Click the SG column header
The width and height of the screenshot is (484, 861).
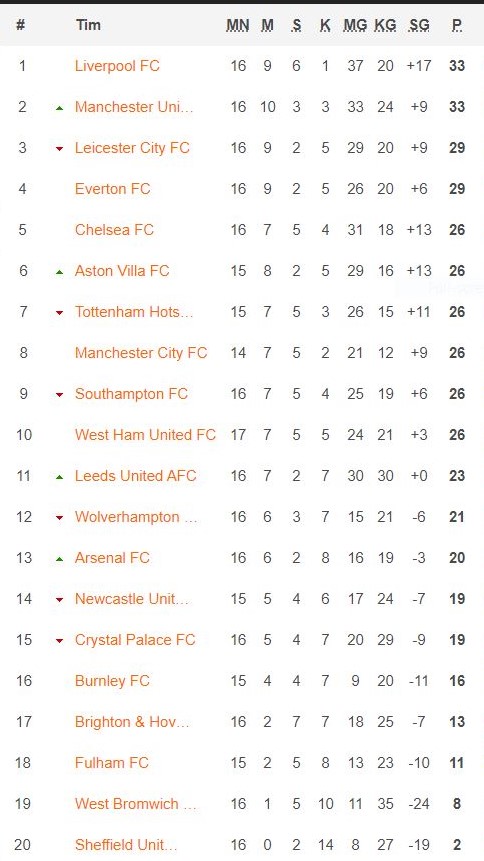[x=419, y=25]
